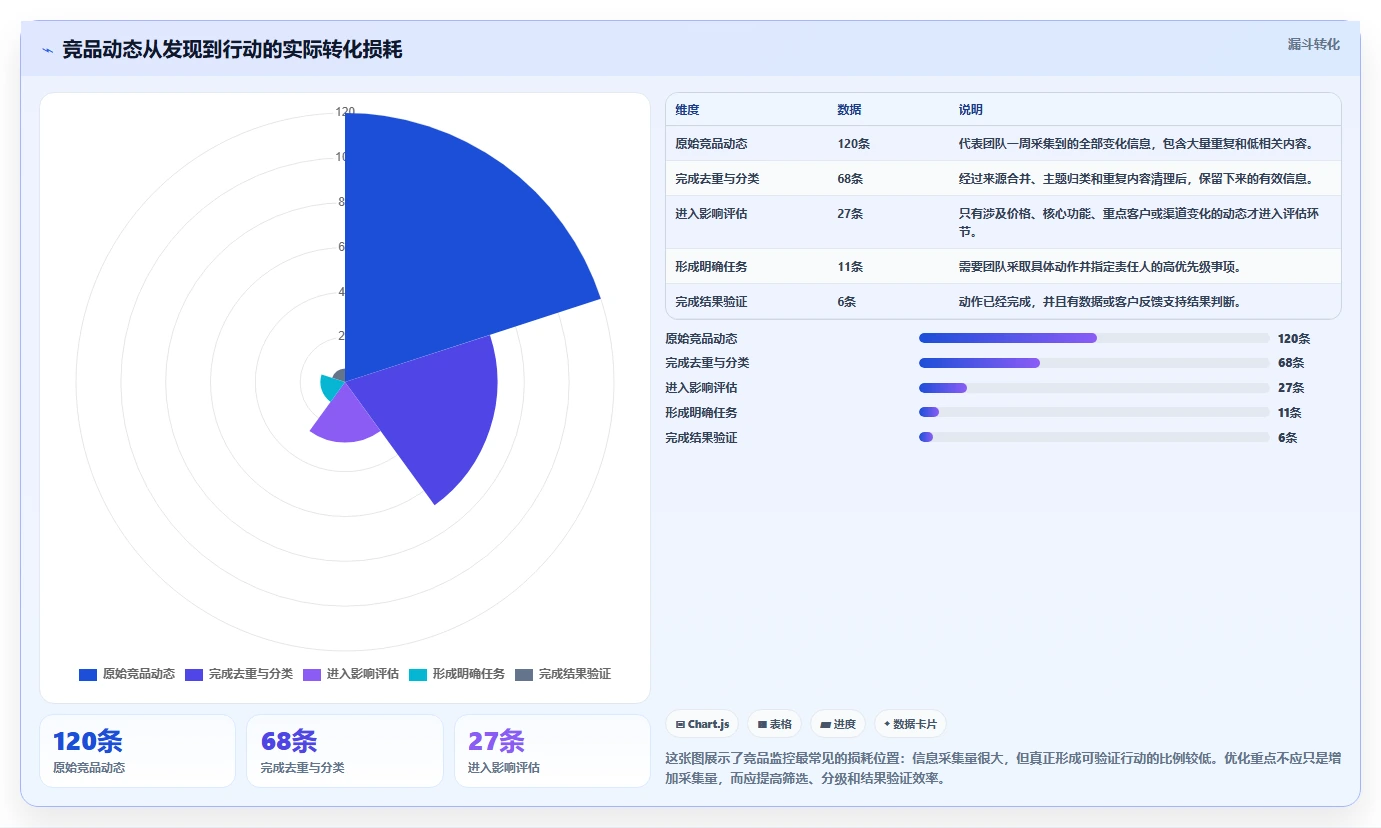Click the 漏斗转化 label in header
1381x828 pixels.
pyautogui.click(x=1313, y=44)
